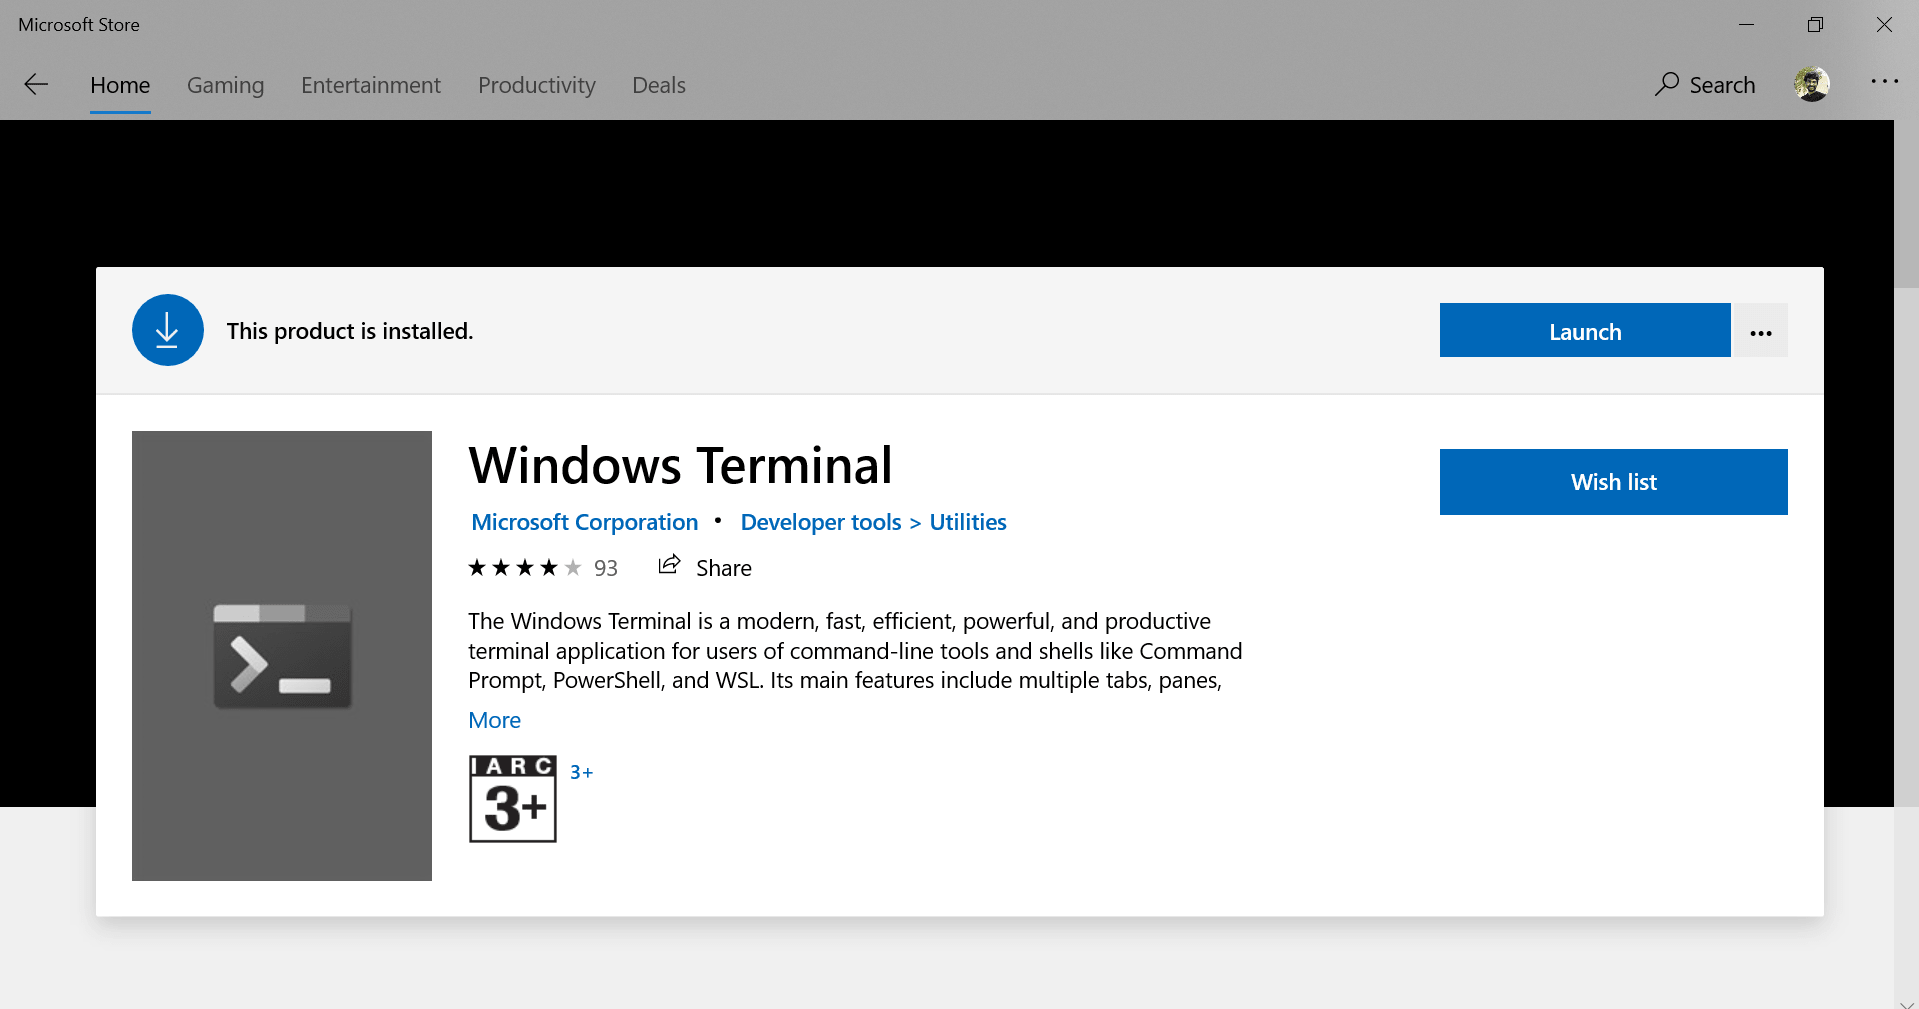
Task: Expand the description with More
Action: click(494, 720)
